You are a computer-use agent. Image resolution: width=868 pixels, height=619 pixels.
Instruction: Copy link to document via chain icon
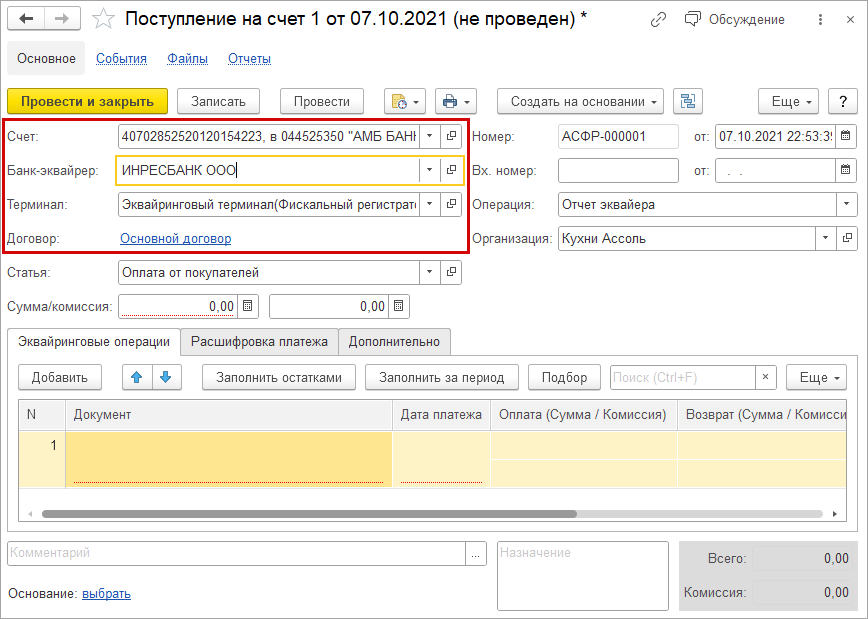[658, 19]
